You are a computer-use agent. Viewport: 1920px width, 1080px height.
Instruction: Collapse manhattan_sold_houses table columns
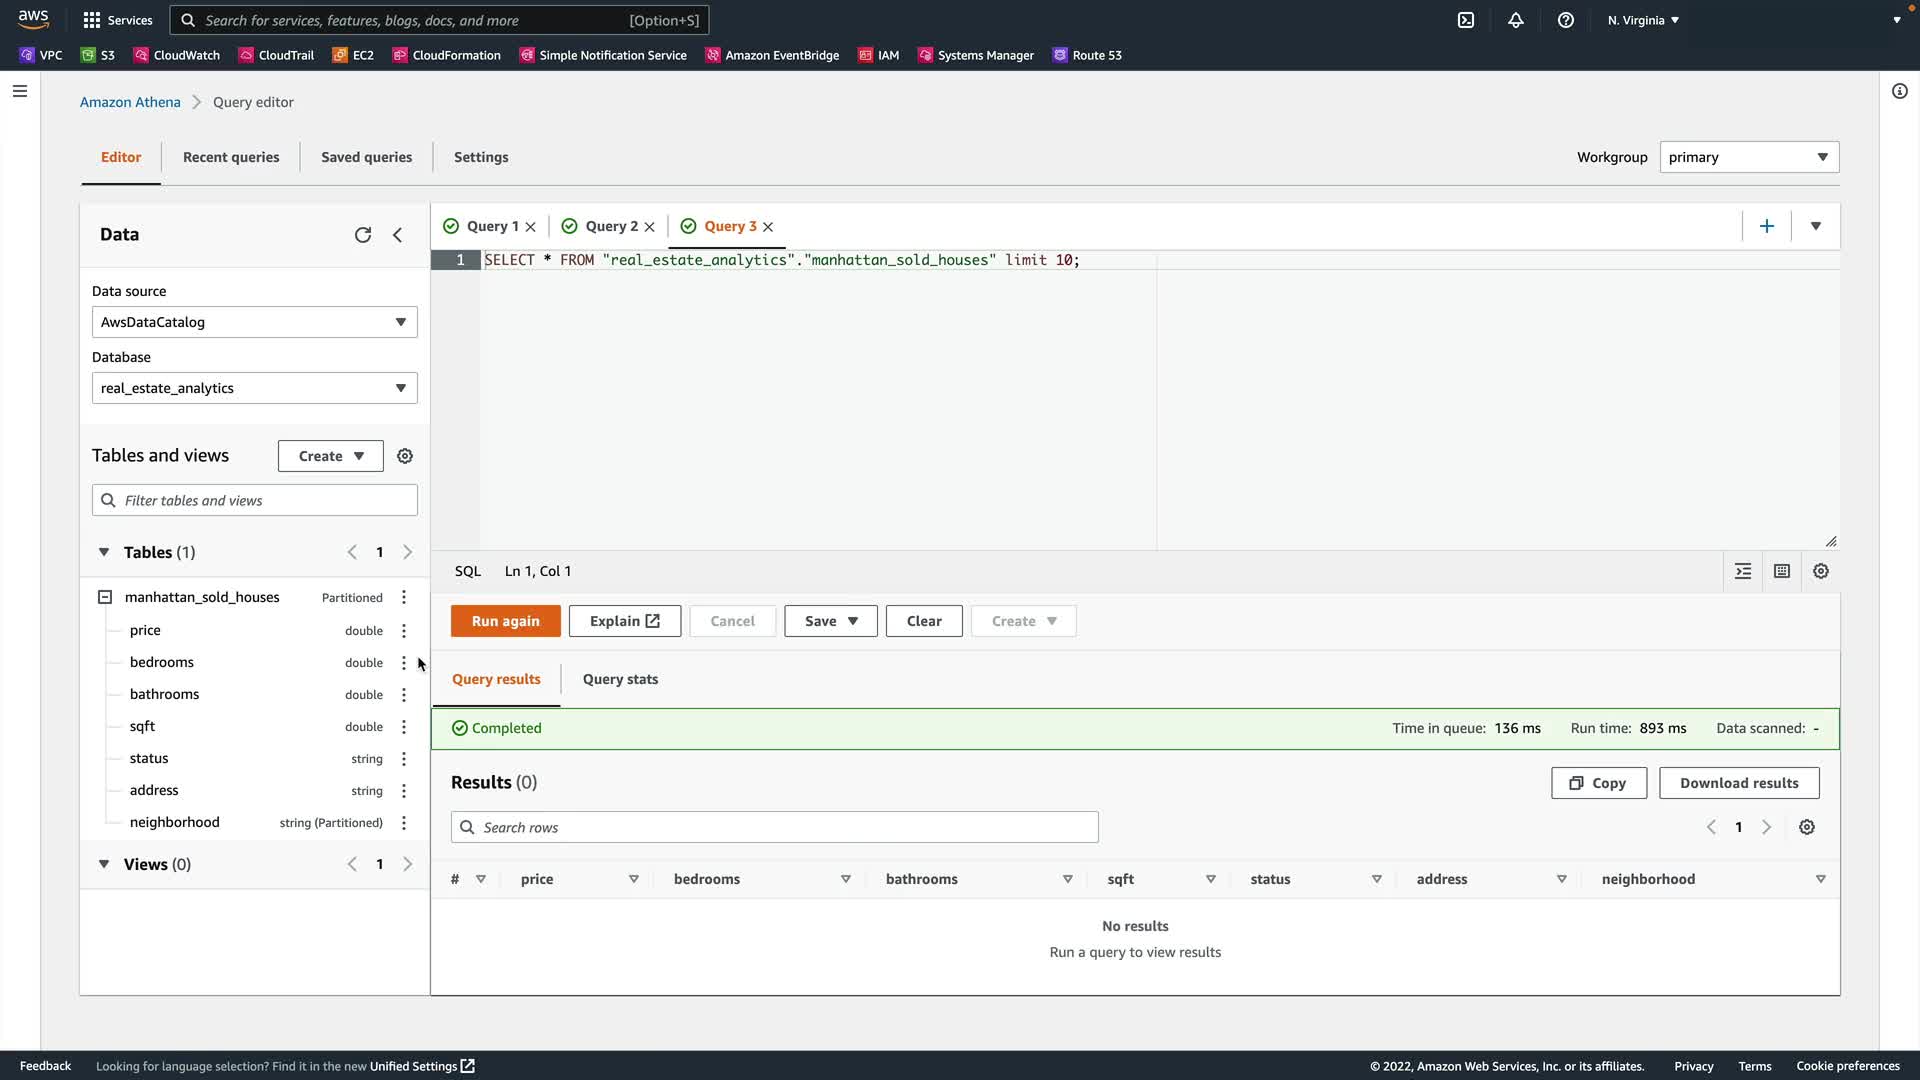point(105,597)
